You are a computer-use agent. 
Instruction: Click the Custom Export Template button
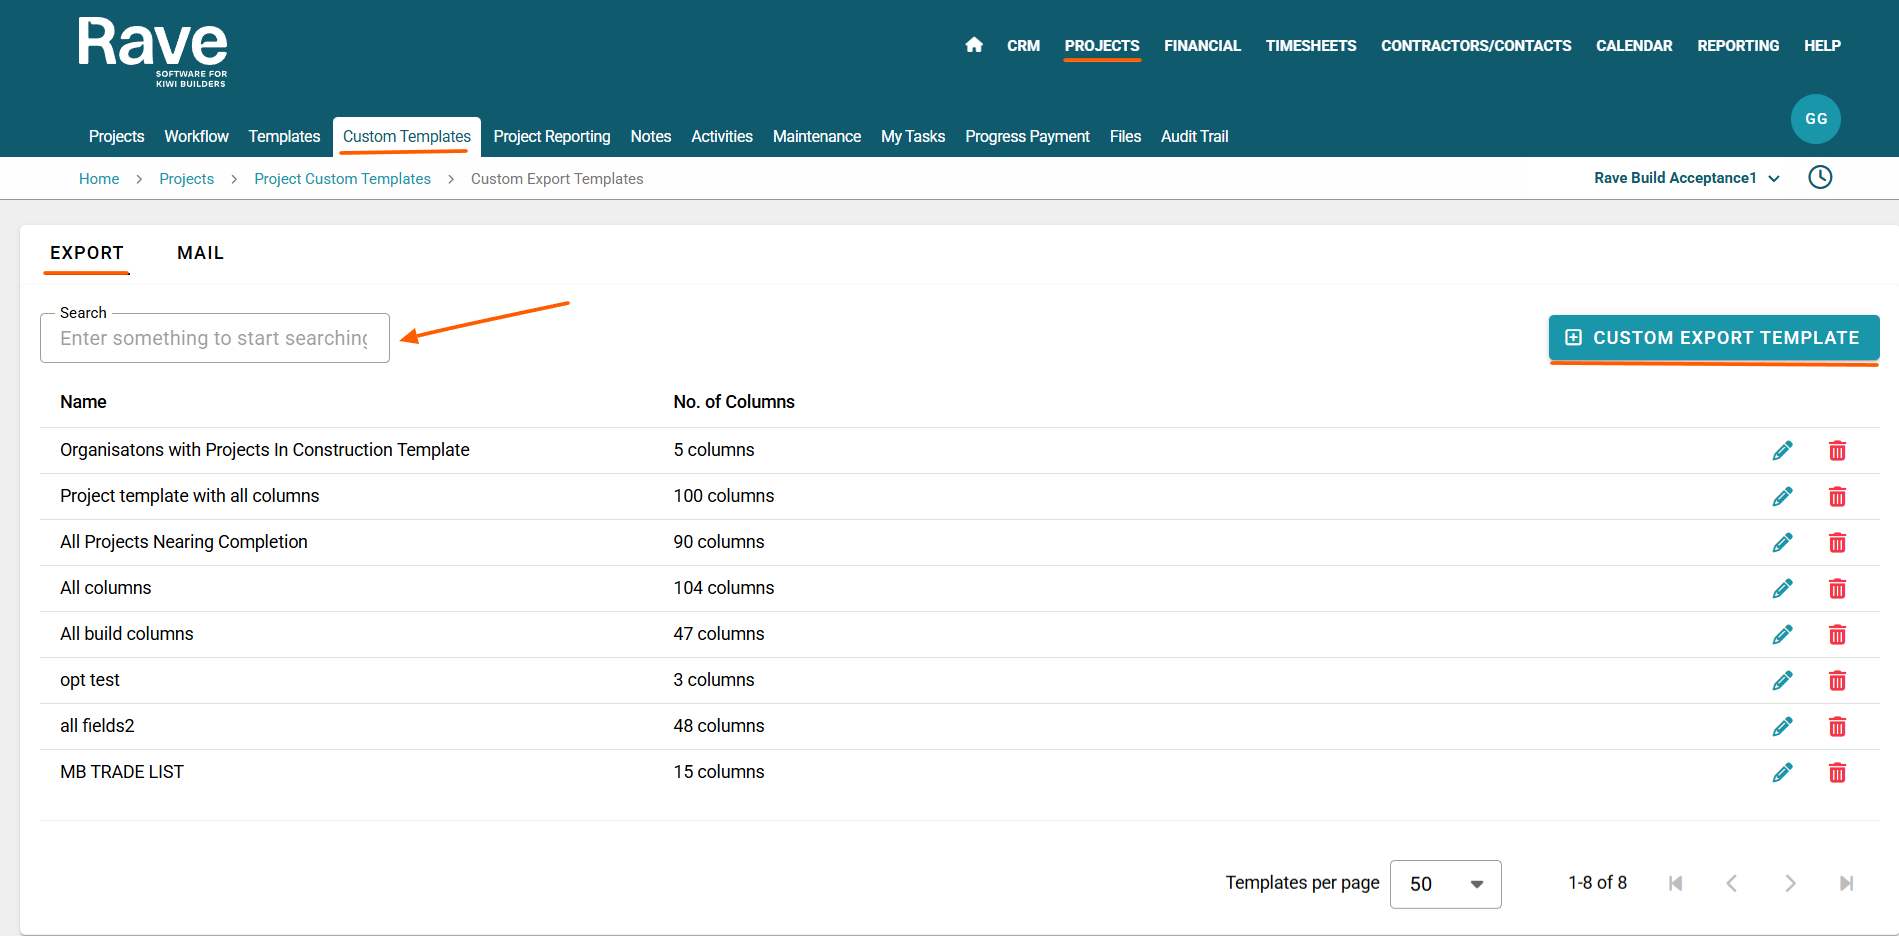click(x=1713, y=338)
